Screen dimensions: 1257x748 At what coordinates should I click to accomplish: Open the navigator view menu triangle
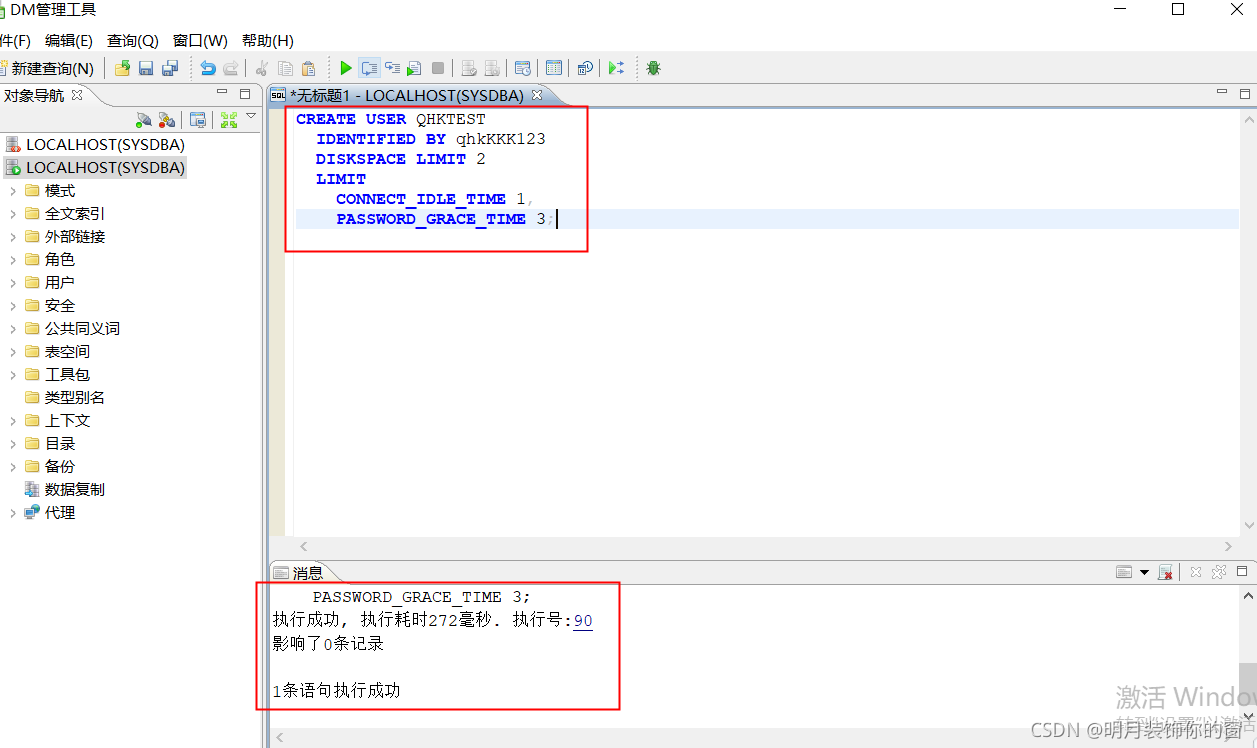(x=251, y=117)
